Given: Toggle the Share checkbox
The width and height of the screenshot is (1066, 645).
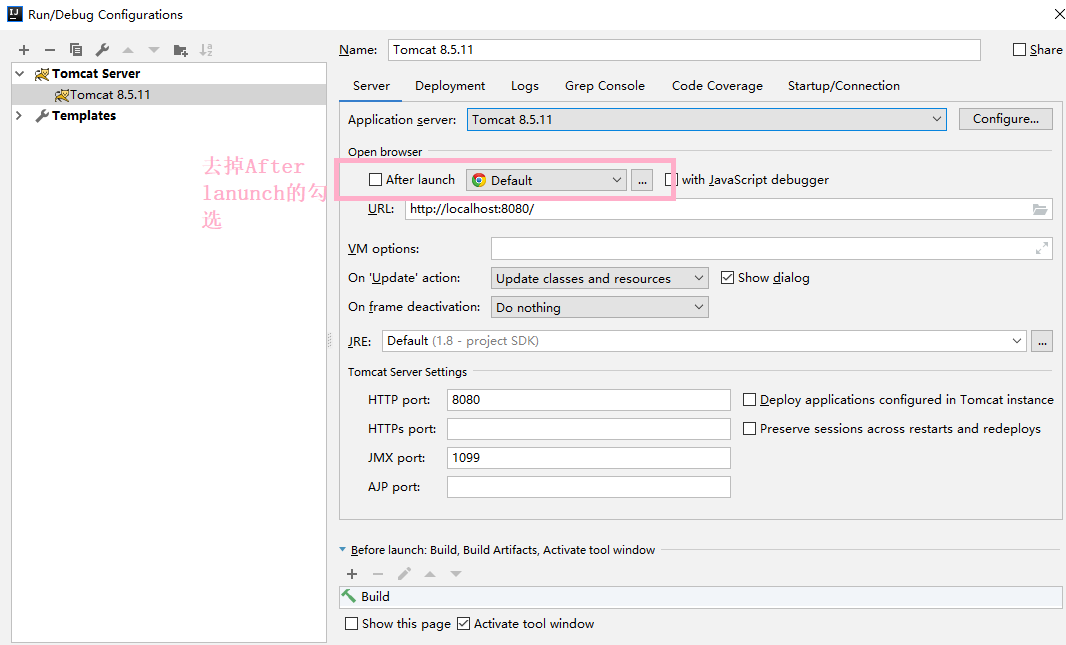Looking at the screenshot, I should (x=1019, y=50).
